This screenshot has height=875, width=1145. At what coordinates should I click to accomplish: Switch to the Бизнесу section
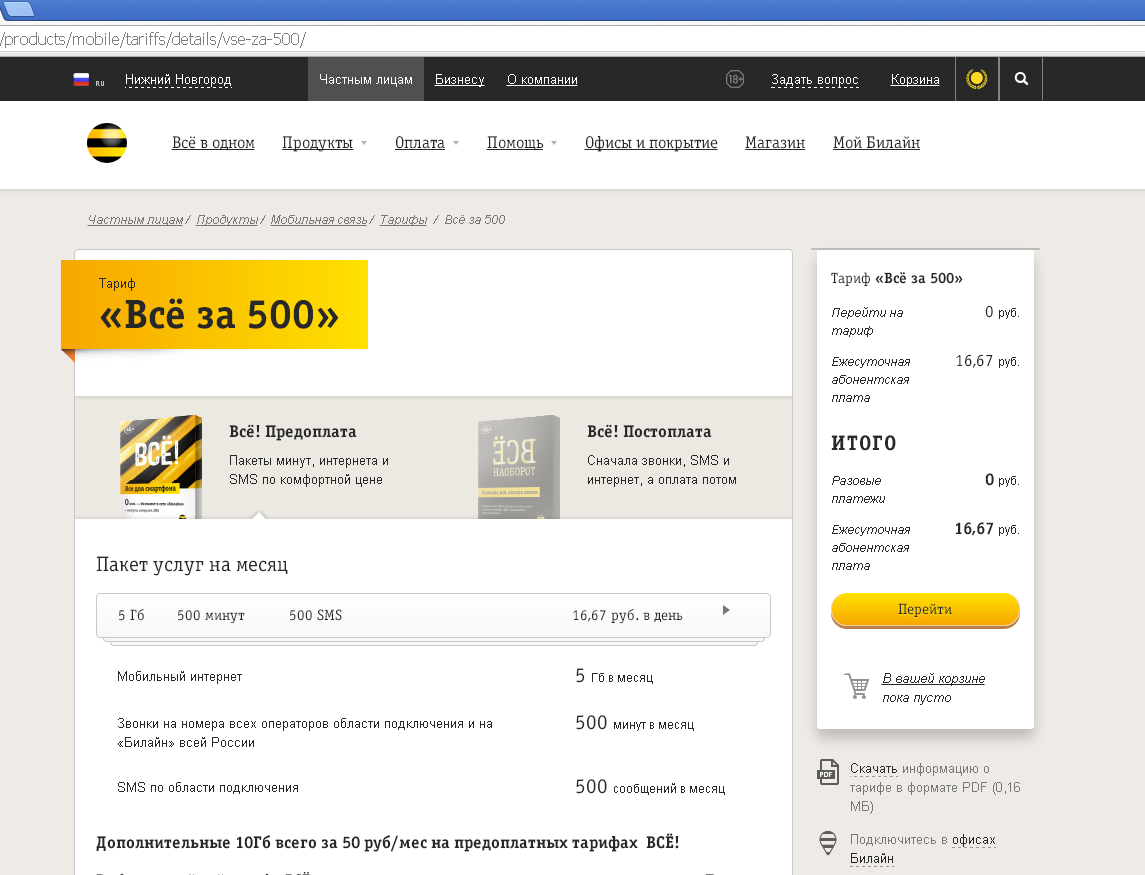click(459, 80)
